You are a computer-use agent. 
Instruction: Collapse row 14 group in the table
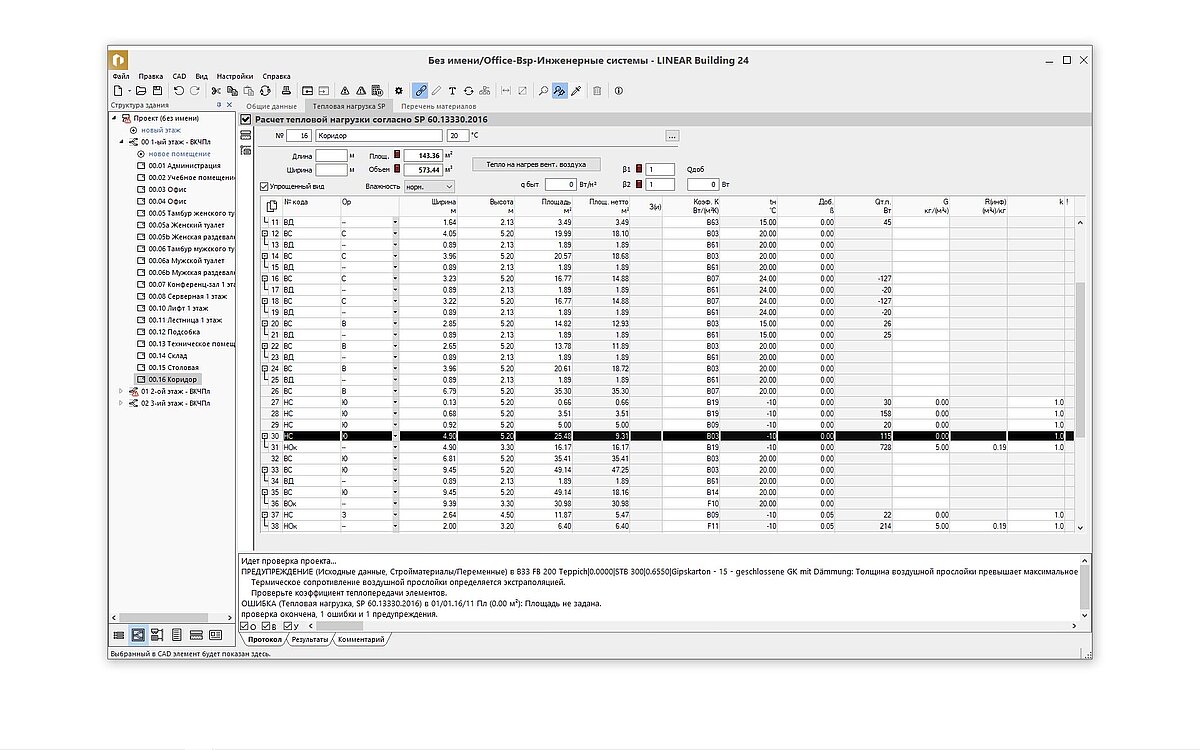264,256
